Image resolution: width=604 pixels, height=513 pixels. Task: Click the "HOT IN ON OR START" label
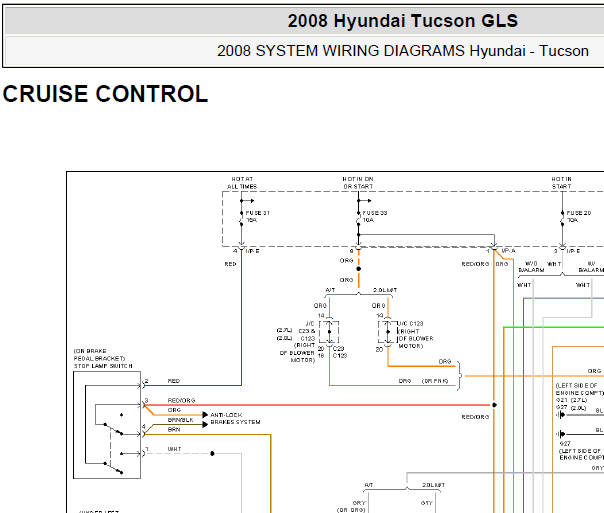coord(358,183)
